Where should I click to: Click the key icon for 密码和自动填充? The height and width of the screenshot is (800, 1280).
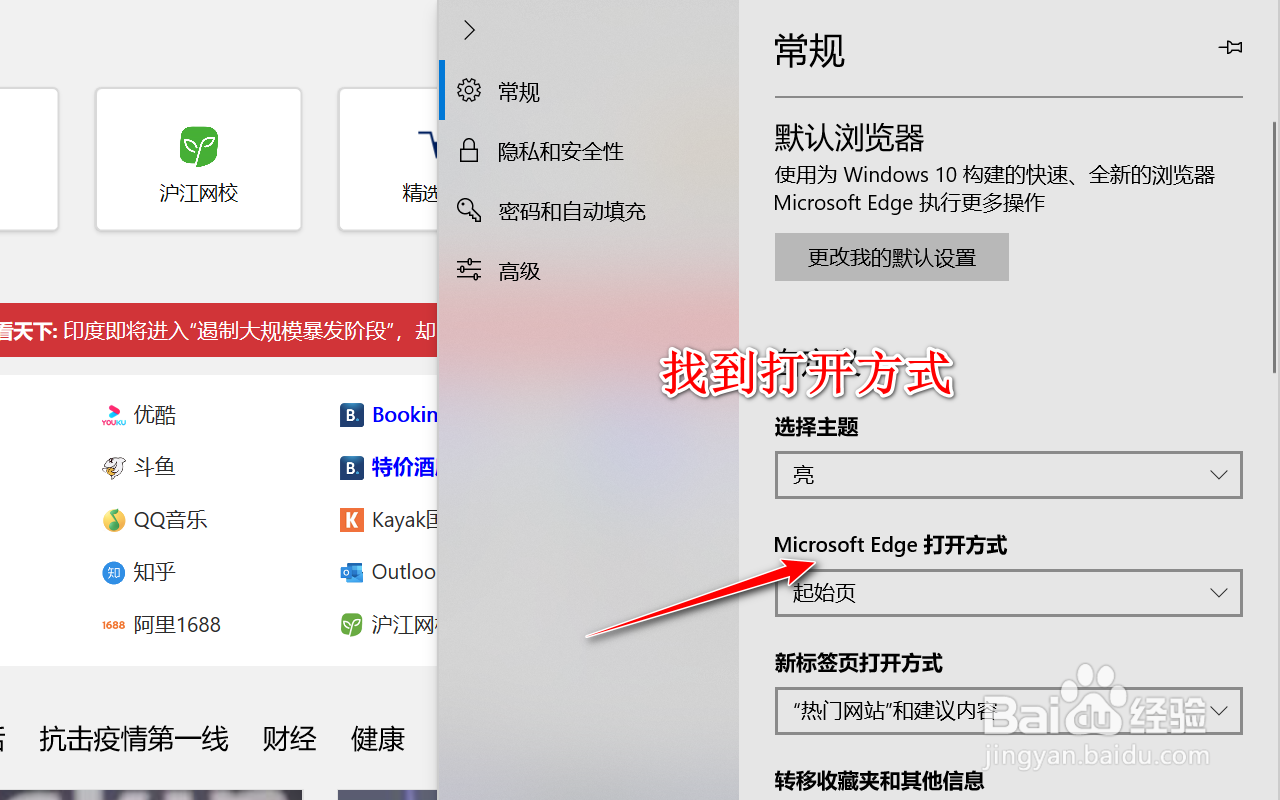(x=469, y=210)
